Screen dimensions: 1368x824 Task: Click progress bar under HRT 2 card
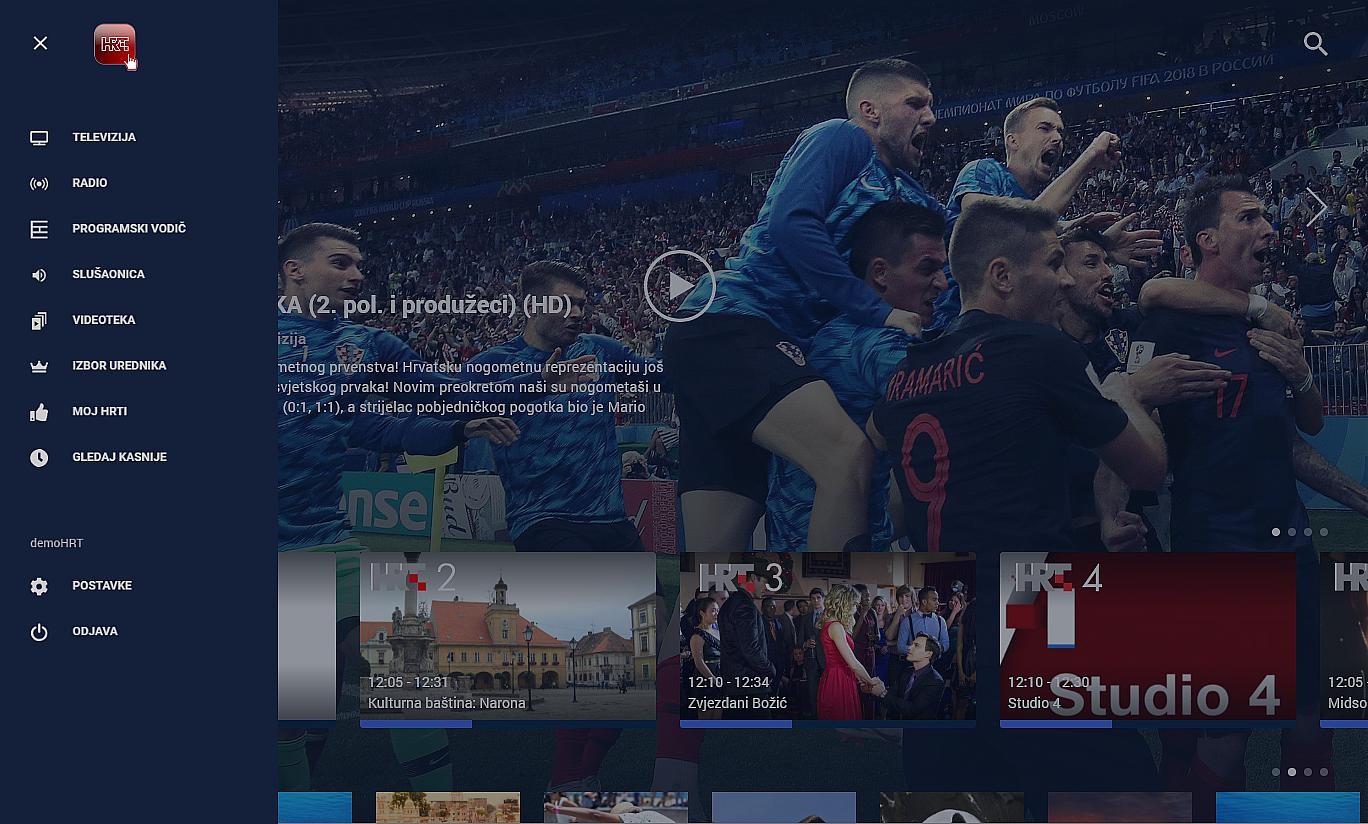pos(508,724)
